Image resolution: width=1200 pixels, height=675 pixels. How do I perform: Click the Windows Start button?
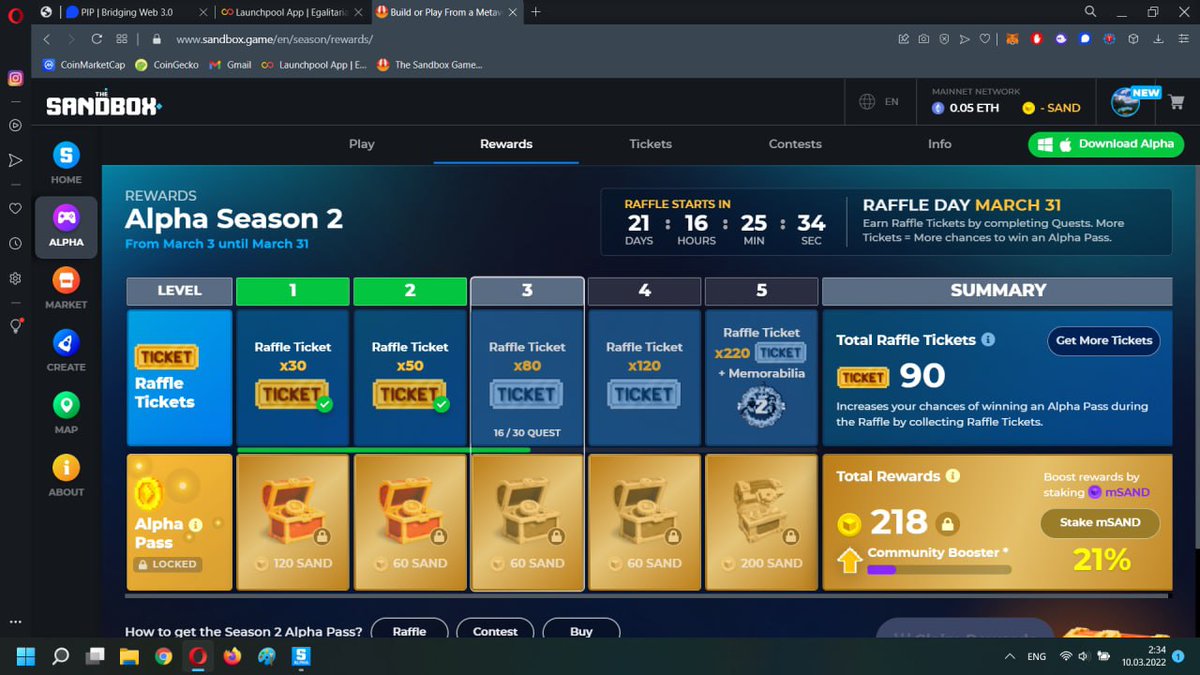click(x=25, y=656)
